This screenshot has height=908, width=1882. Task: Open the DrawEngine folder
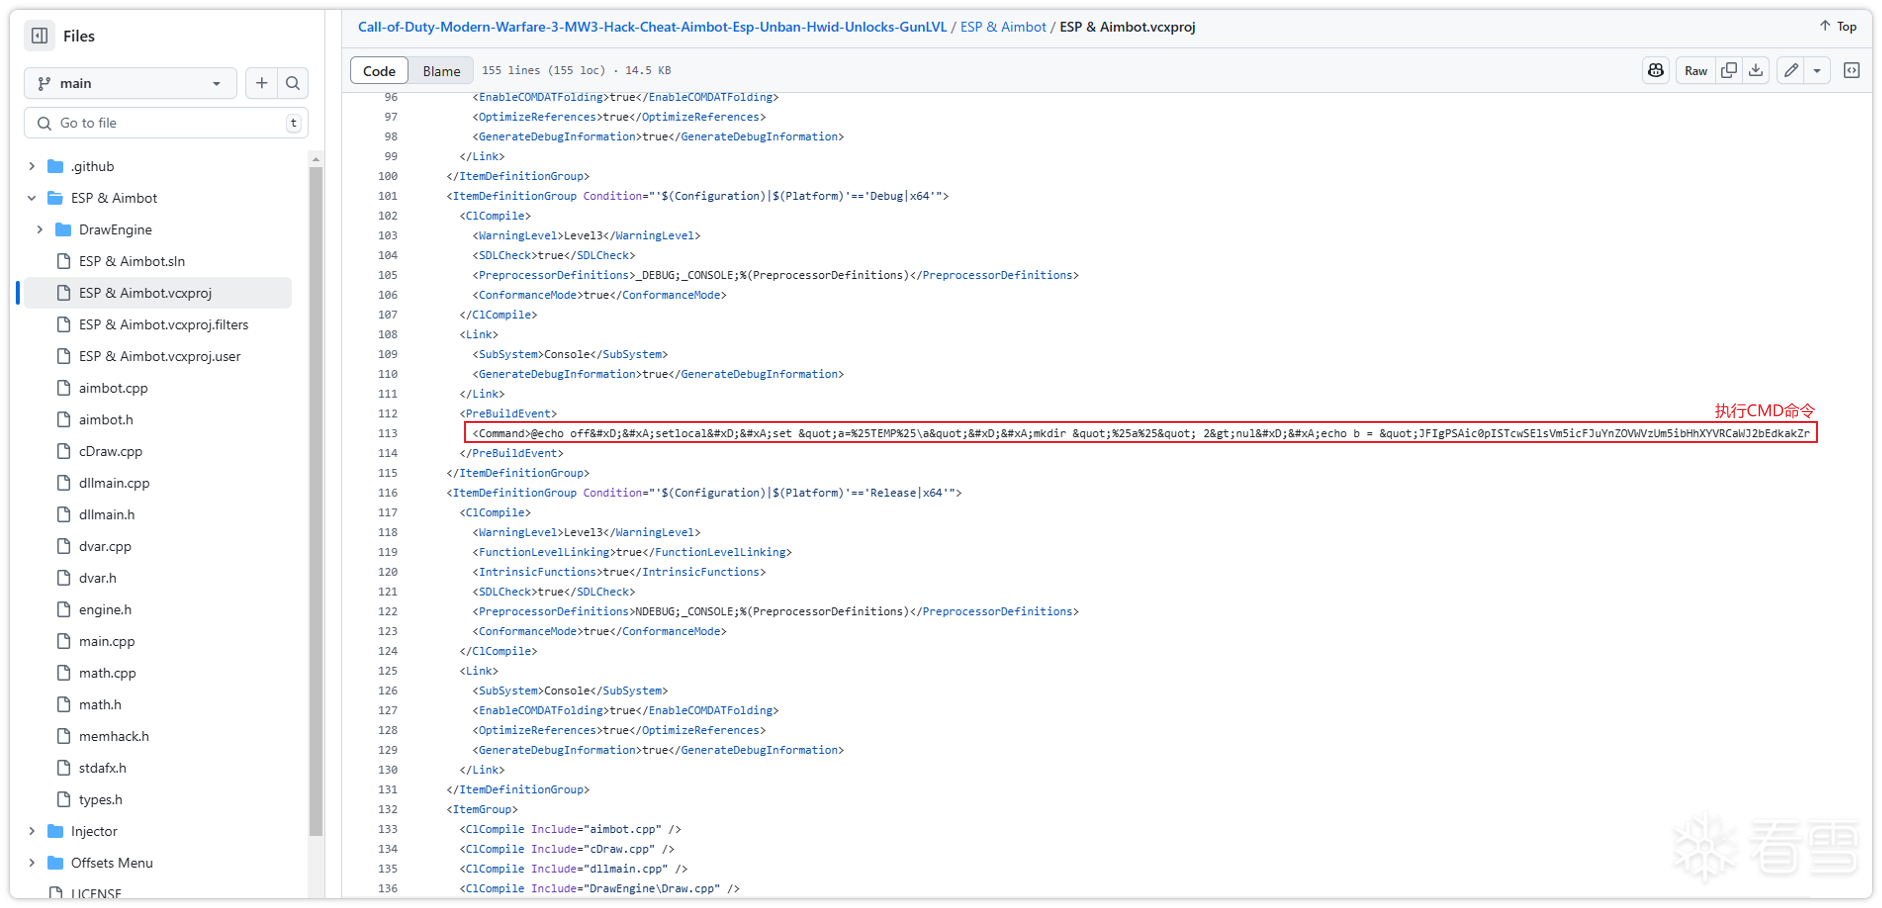tap(115, 230)
